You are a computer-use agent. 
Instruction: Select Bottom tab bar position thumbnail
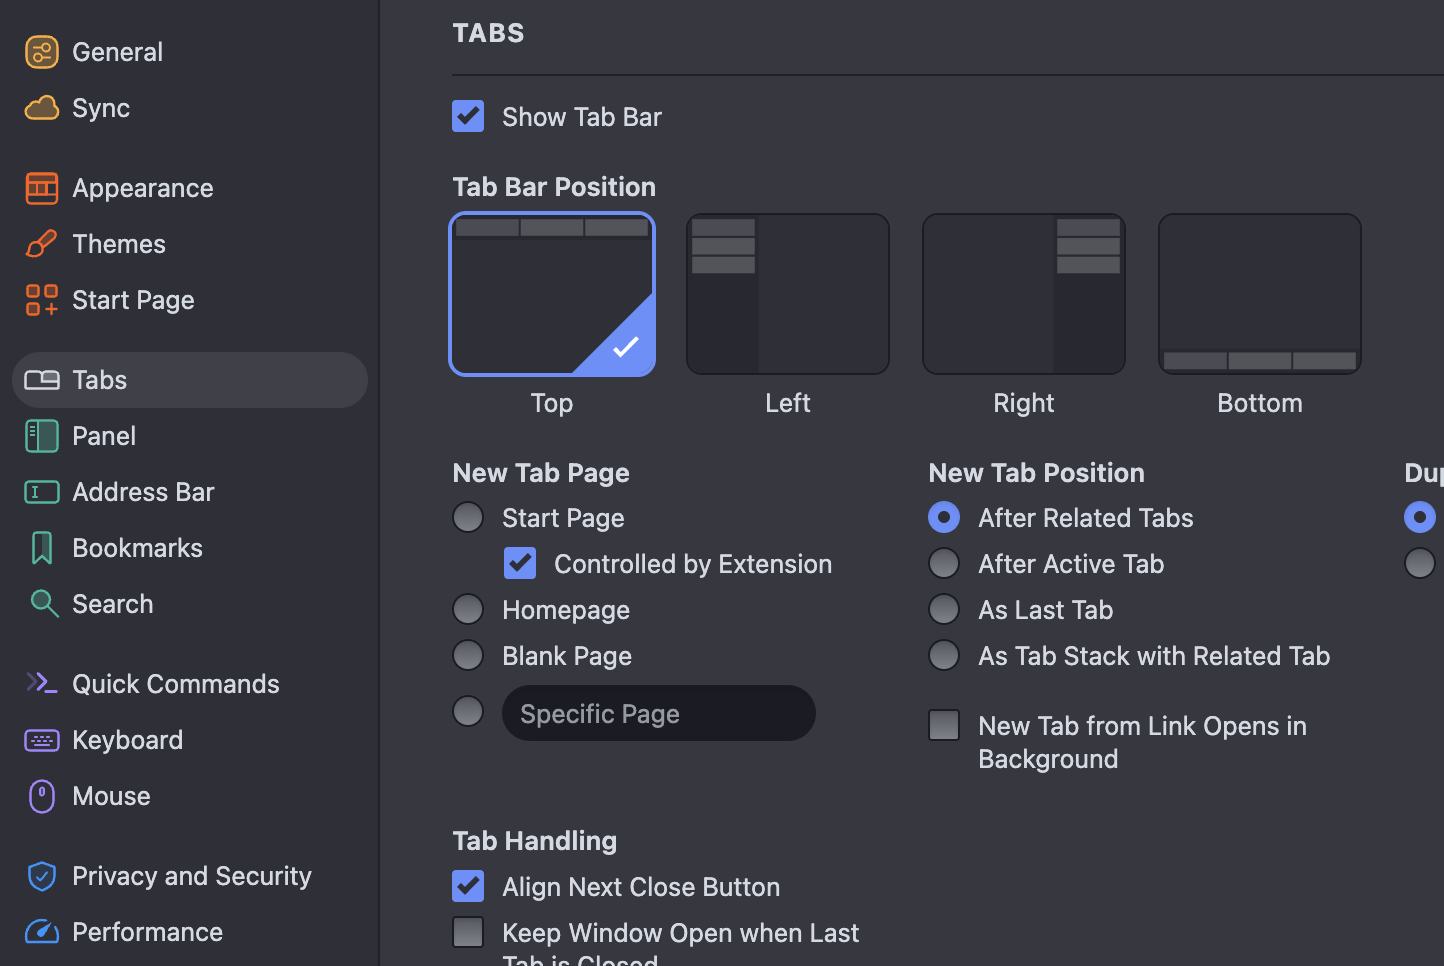click(1260, 294)
